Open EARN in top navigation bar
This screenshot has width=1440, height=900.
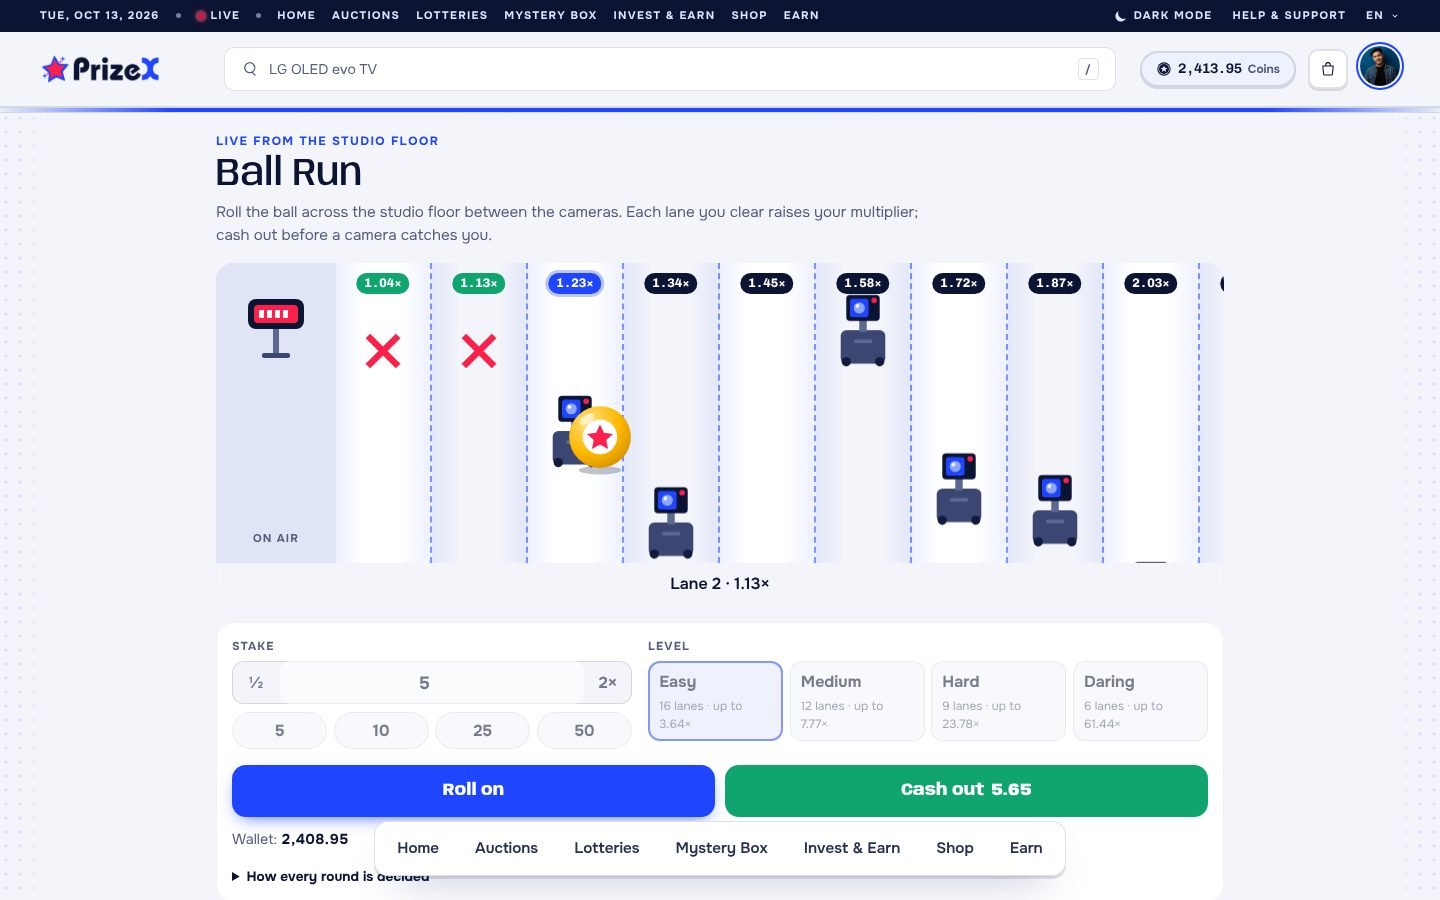[801, 16]
